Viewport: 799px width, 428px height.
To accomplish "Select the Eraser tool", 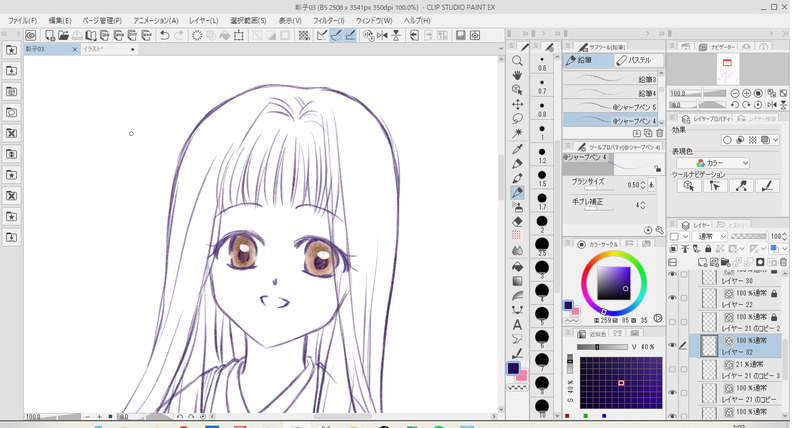I will [517, 222].
